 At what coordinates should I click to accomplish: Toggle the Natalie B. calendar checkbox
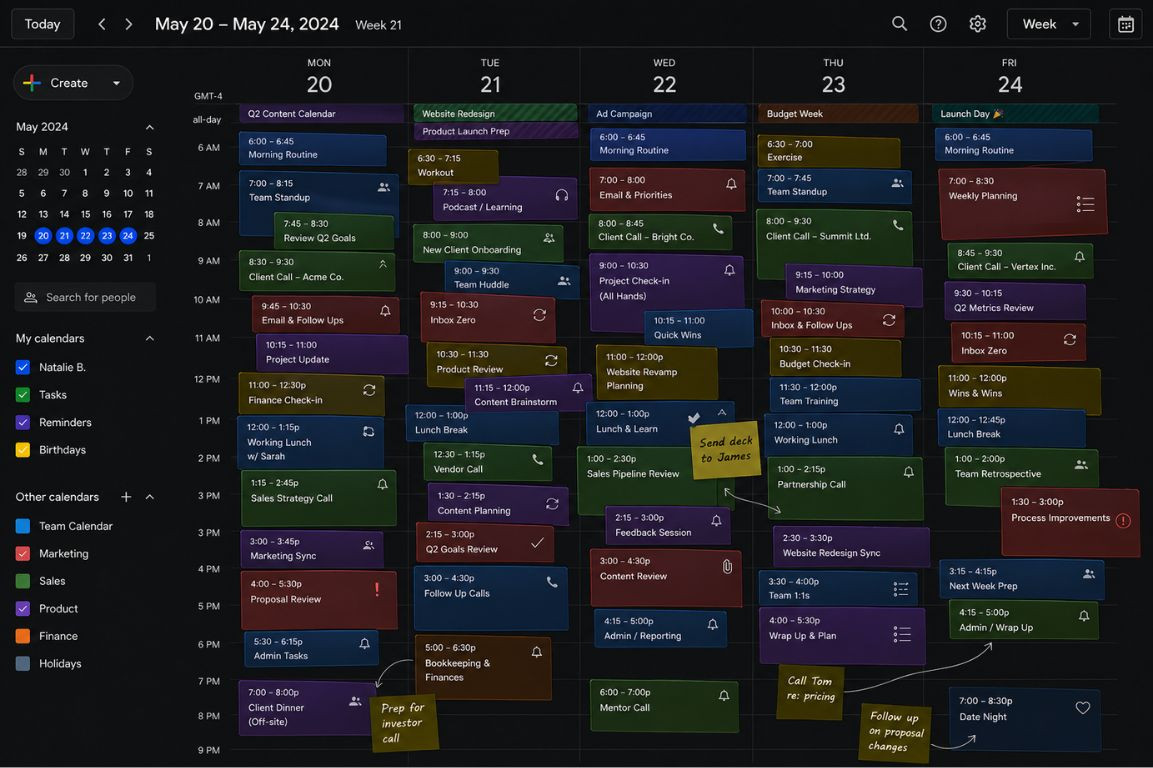pos(23,367)
